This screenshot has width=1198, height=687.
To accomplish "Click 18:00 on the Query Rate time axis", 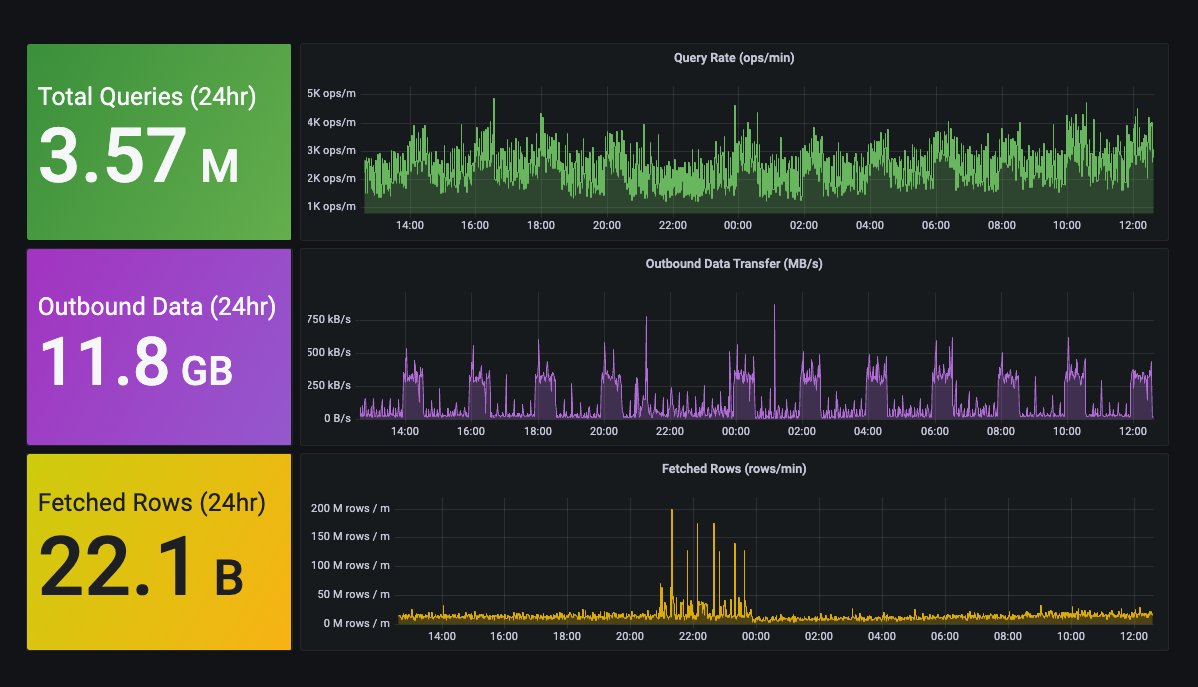I will tap(541, 225).
